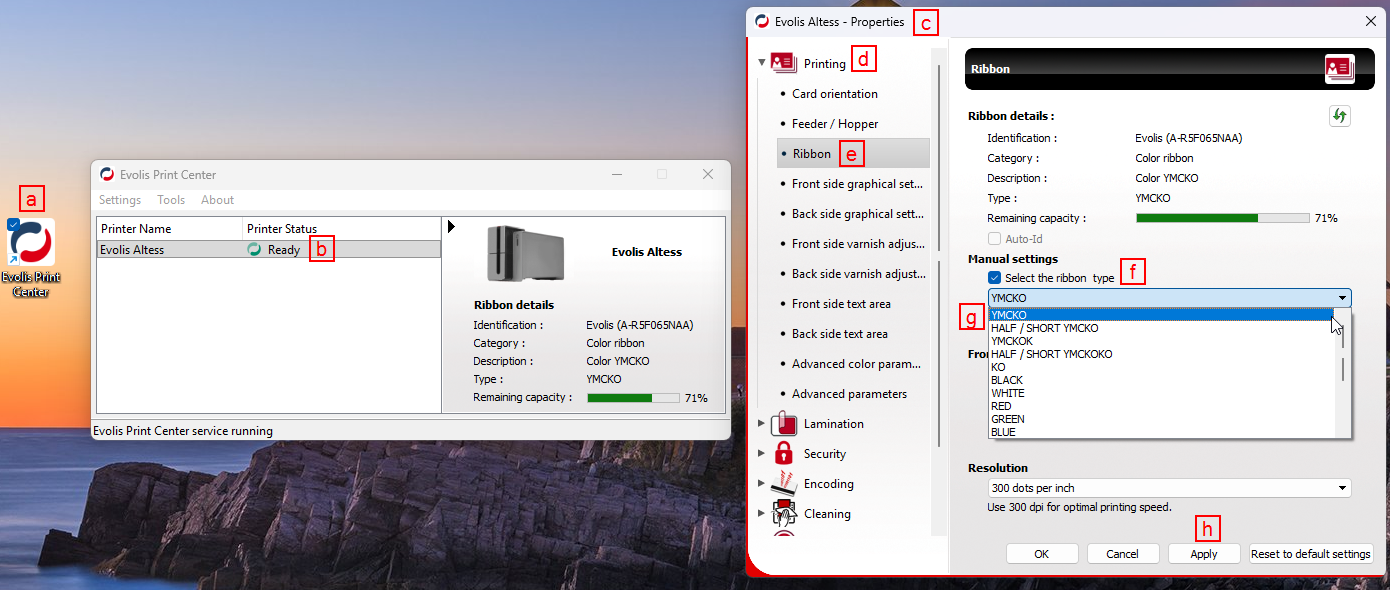
Task: Open the About menu in Print Center
Action: tap(217, 200)
